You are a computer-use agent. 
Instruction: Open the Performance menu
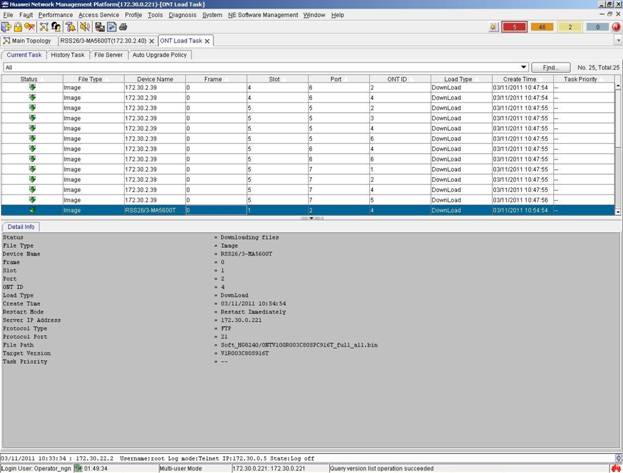(56, 15)
